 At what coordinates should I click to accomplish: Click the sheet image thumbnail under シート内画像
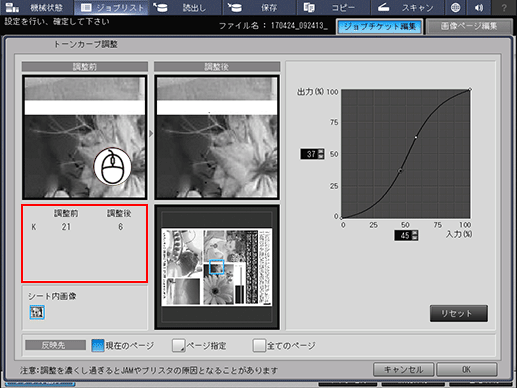click(x=37, y=312)
